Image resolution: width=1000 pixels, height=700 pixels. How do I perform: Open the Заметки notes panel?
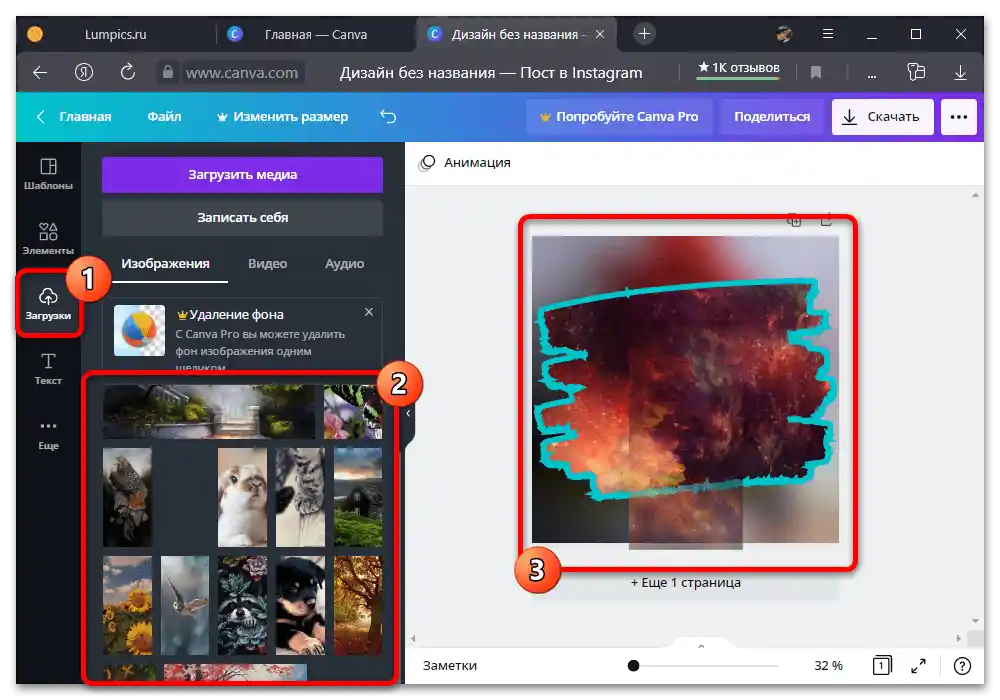(450, 666)
